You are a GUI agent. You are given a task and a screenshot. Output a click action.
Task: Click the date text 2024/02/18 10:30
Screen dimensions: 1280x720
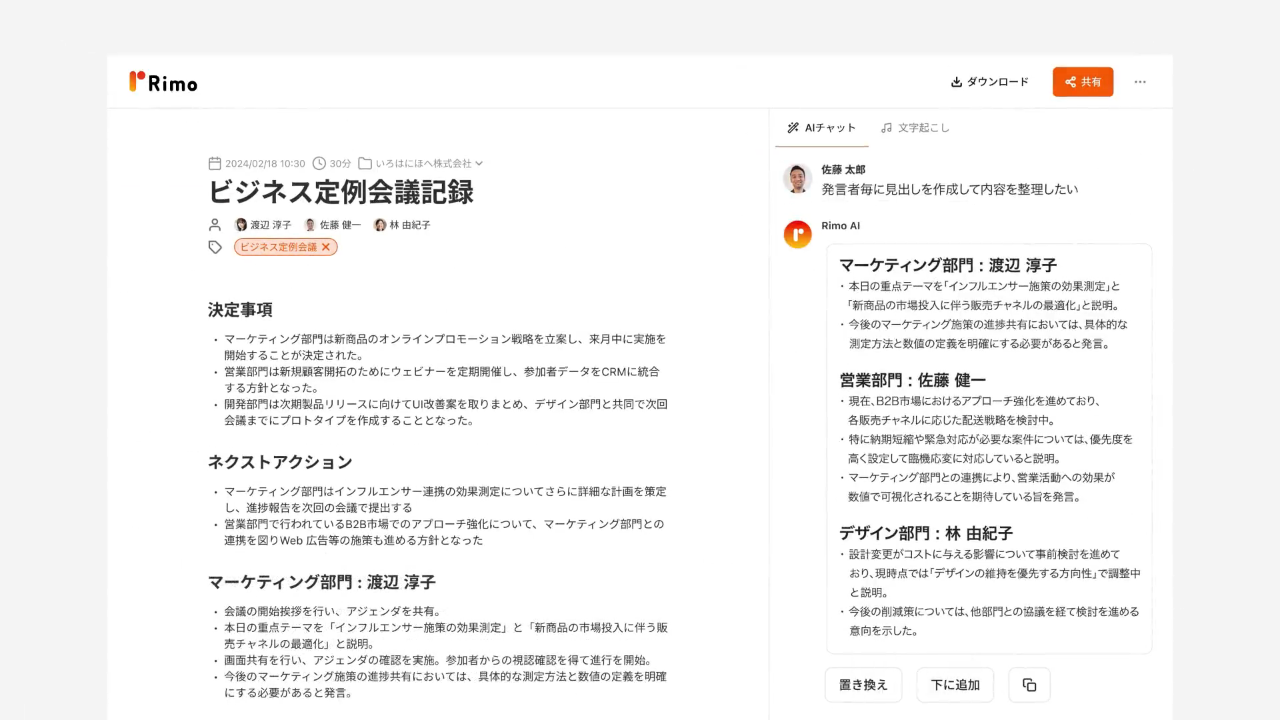tap(265, 163)
